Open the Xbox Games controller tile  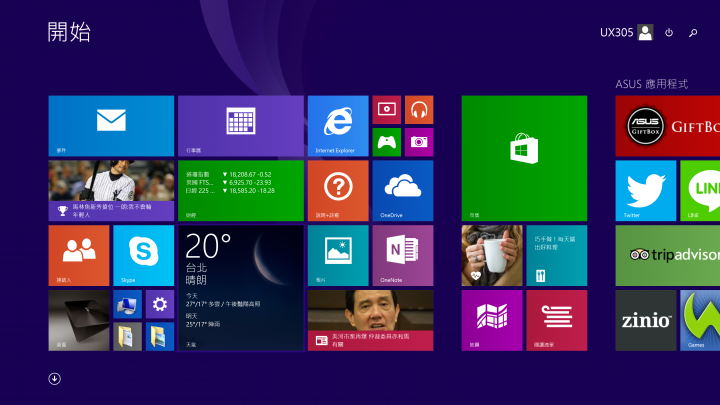(x=387, y=142)
